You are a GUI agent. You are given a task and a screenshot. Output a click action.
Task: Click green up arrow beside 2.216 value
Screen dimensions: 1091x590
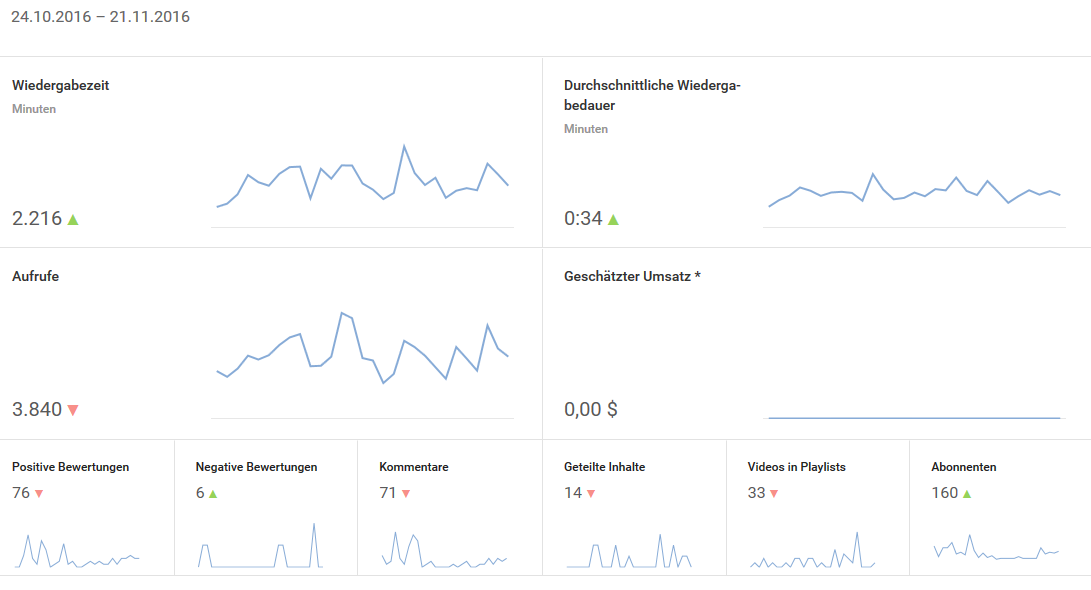(x=73, y=219)
